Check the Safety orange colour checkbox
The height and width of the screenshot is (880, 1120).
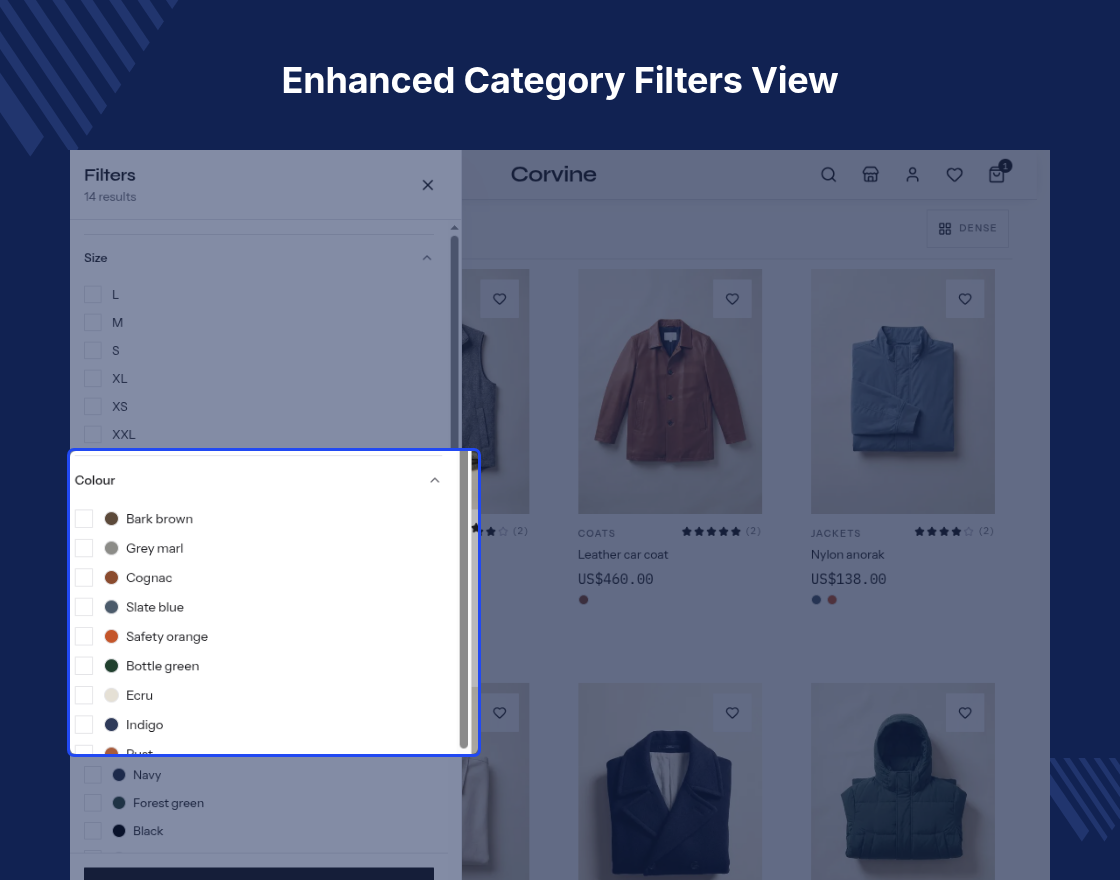coord(84,636)
